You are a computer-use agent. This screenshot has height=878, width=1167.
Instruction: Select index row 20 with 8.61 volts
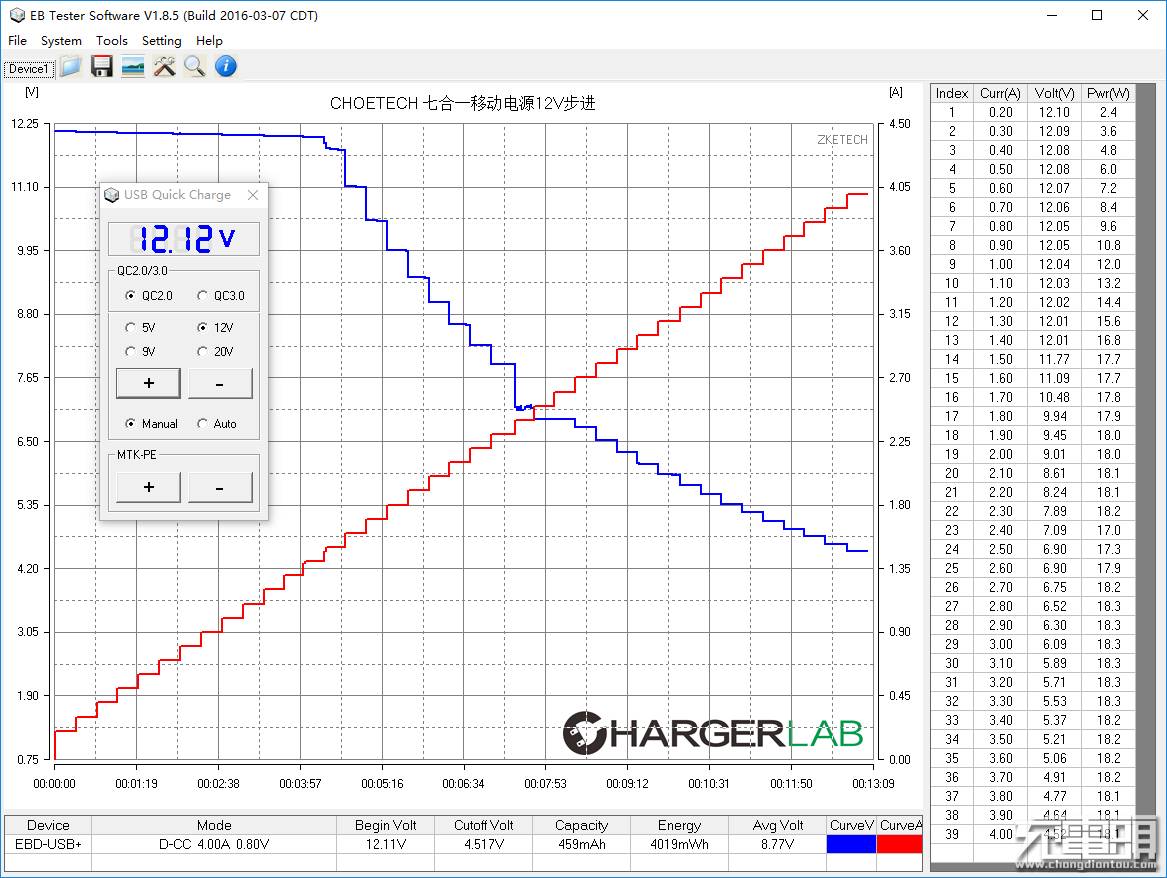(1033, 473)
